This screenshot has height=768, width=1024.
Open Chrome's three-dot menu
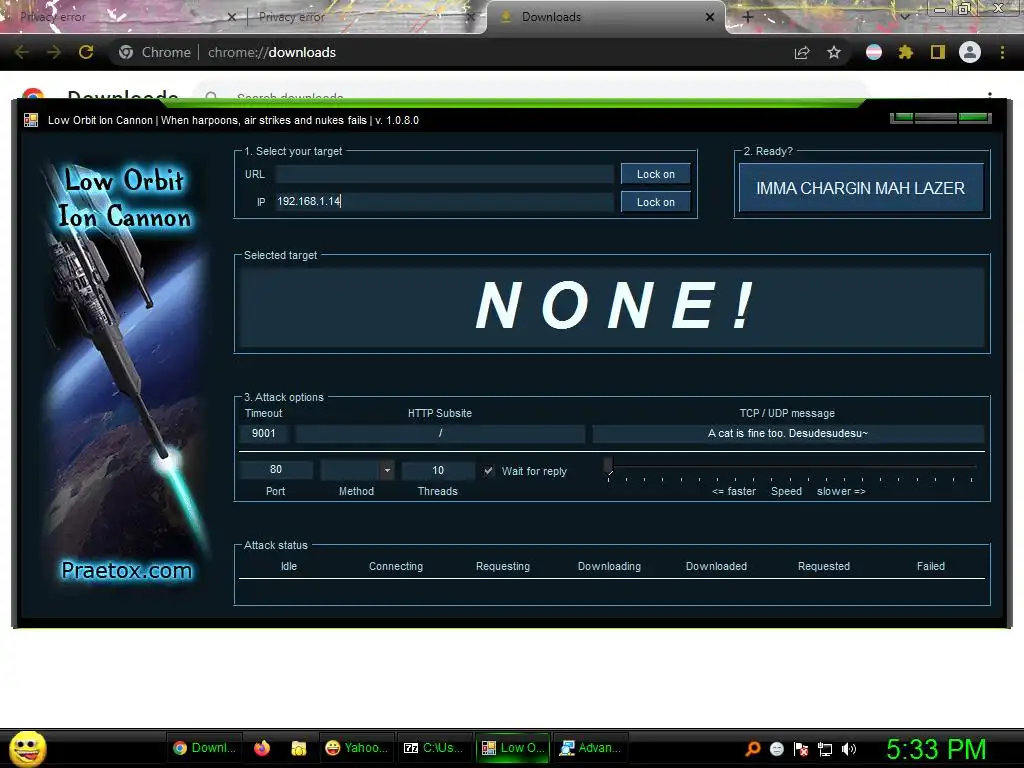pos(1002,52)
